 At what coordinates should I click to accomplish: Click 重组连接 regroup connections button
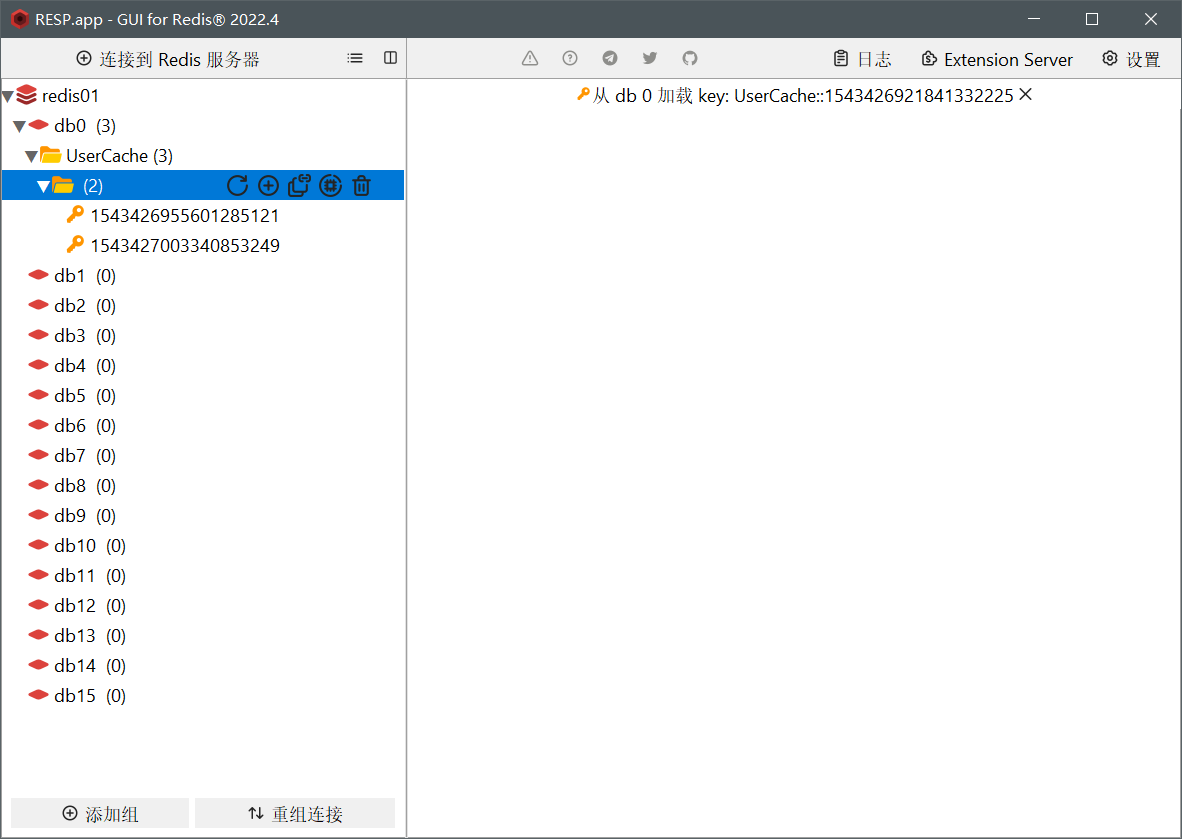[x=295, y=813]
